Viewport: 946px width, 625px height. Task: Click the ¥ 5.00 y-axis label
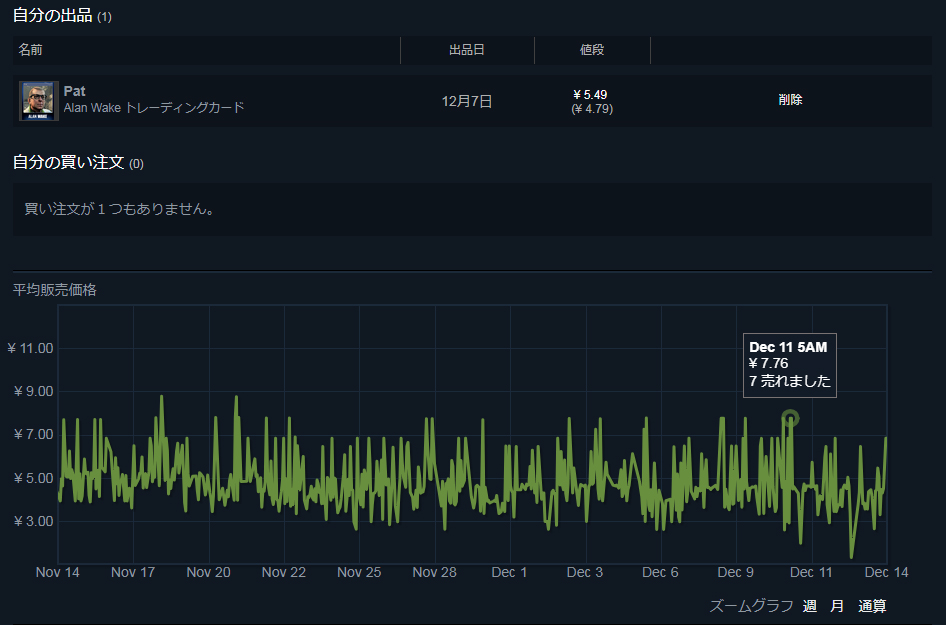pos(34,478)
